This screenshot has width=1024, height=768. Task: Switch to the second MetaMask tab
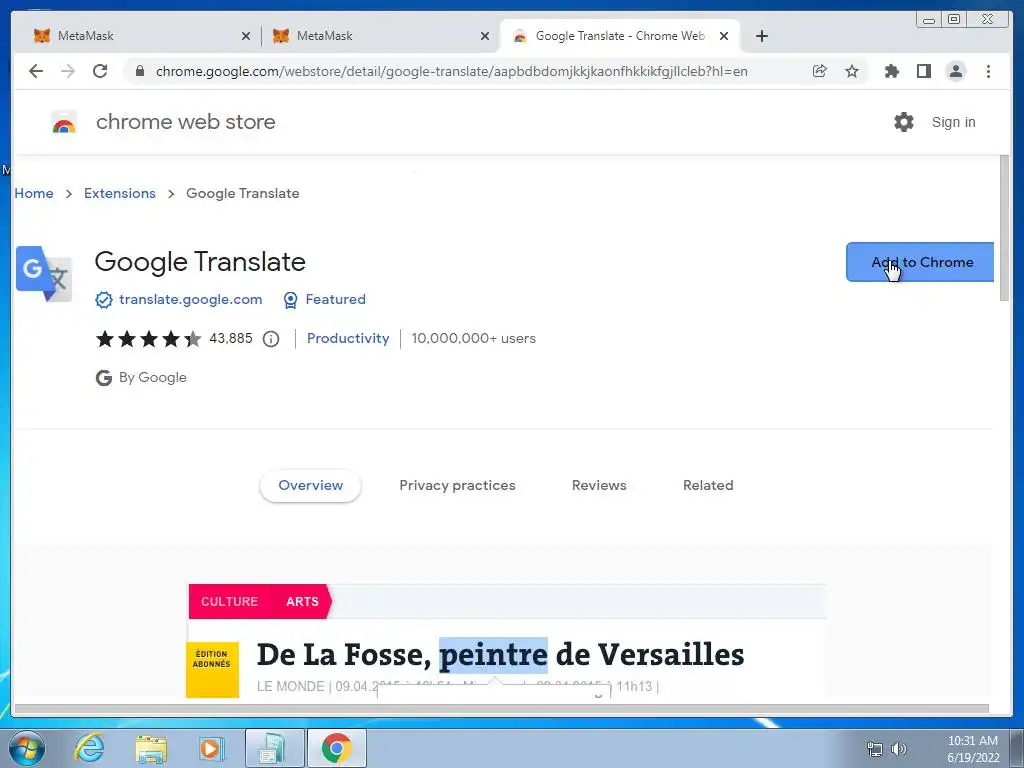tap(380, 36)
